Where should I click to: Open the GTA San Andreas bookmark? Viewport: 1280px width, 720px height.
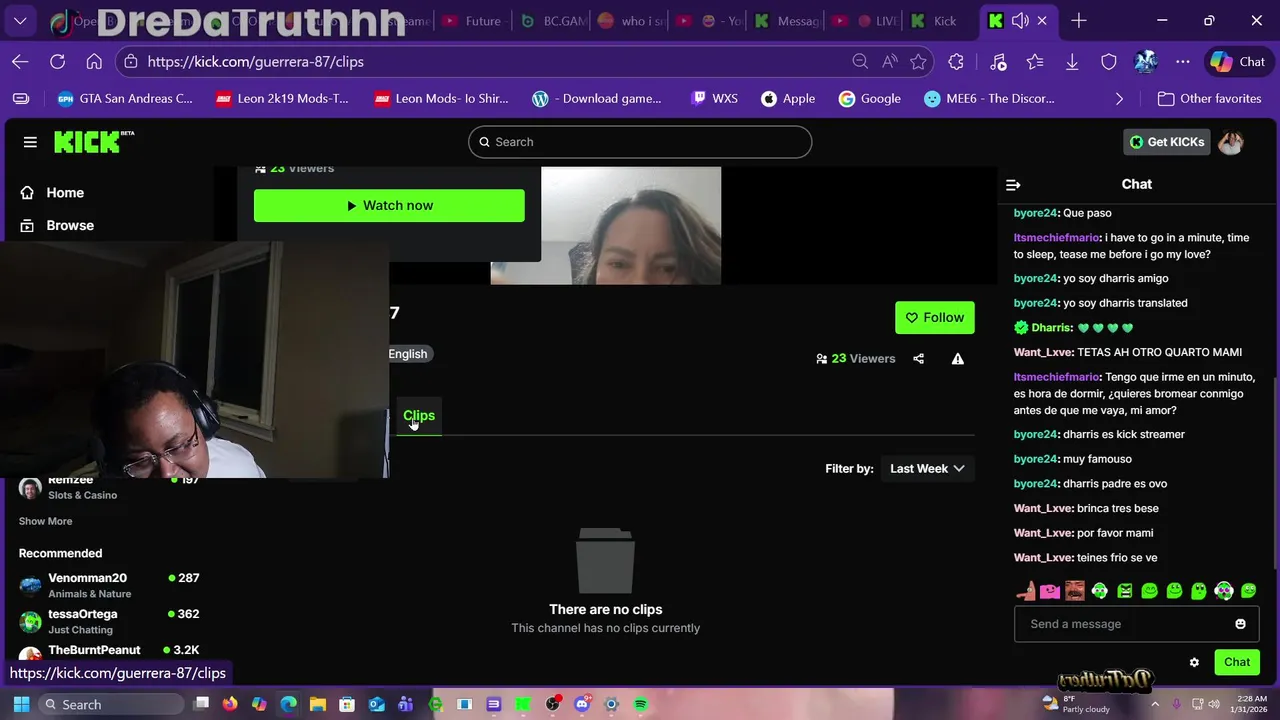click(x=125, y=99)
